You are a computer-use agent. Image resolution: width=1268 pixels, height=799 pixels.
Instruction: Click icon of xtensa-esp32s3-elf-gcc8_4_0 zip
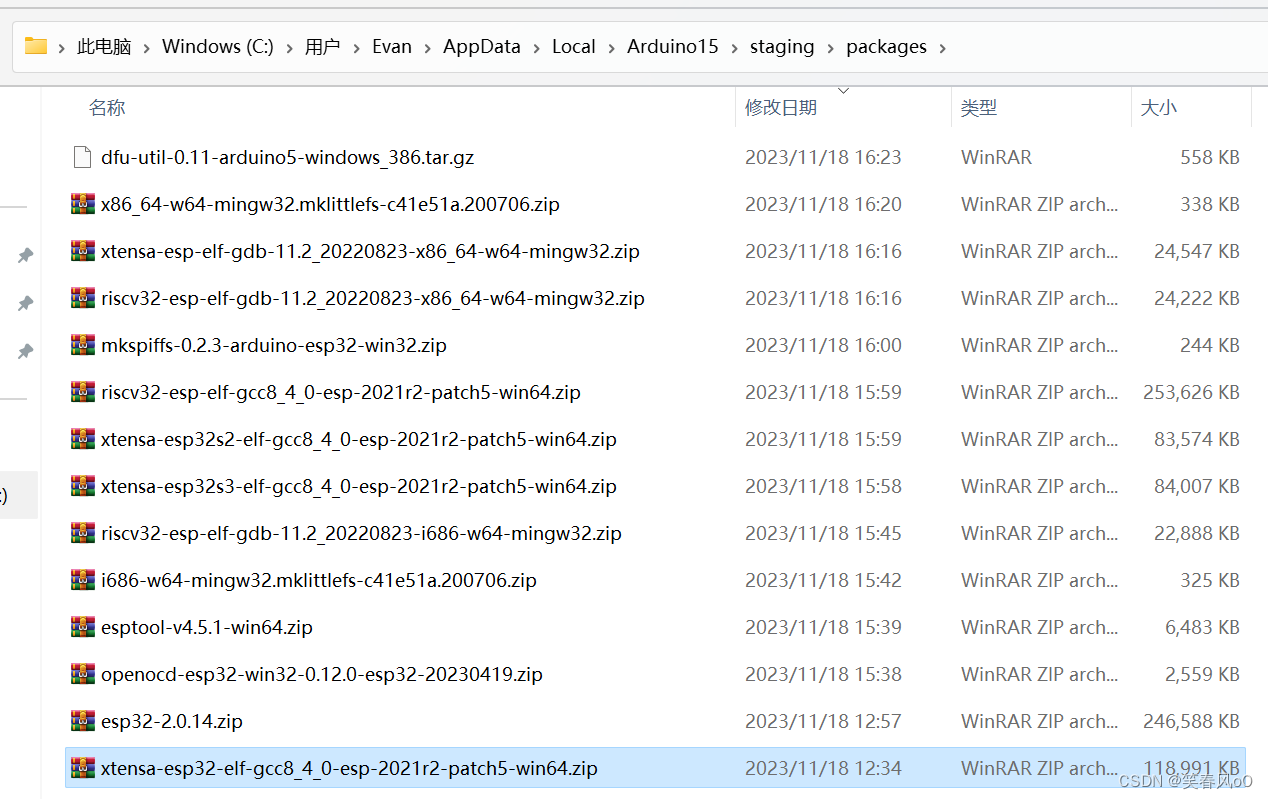[x=83, y=486]
